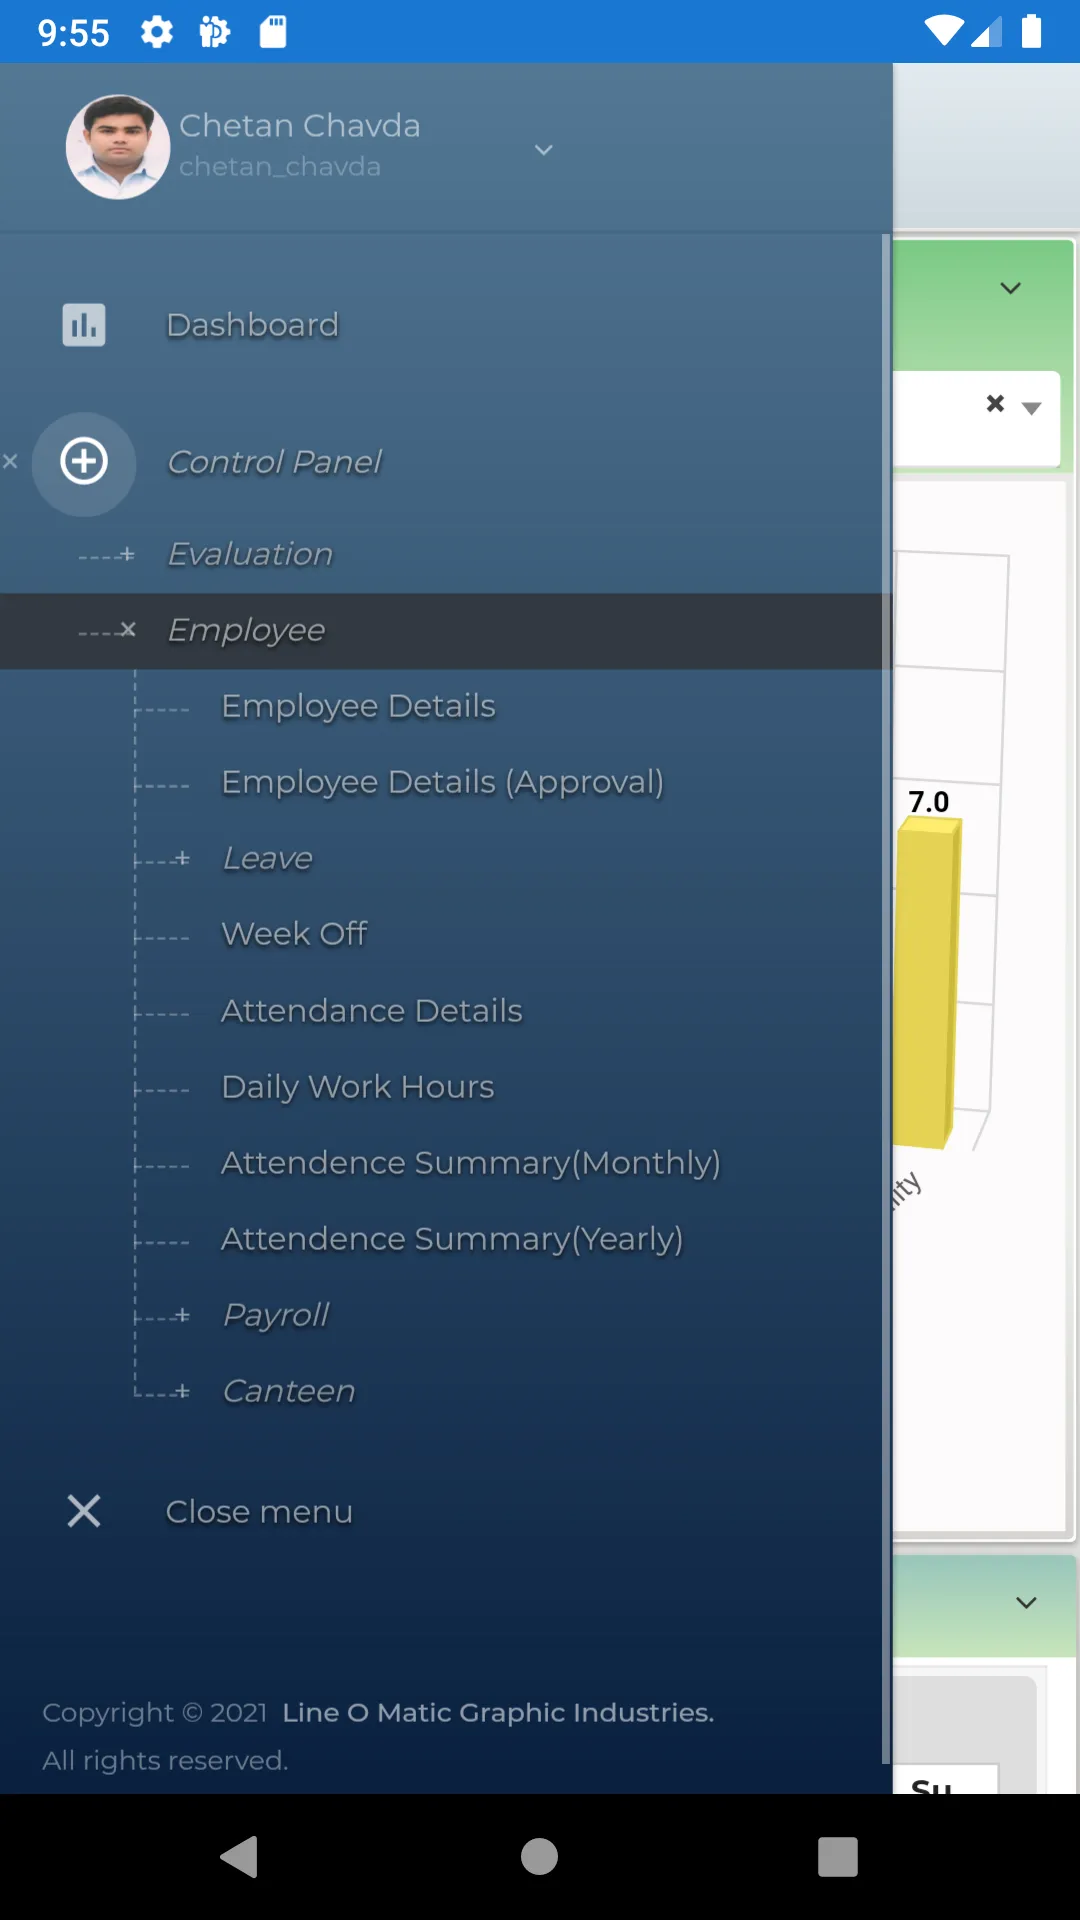Select Evaluation menu entry
1080x1920 pixels.
coord(250,554)
